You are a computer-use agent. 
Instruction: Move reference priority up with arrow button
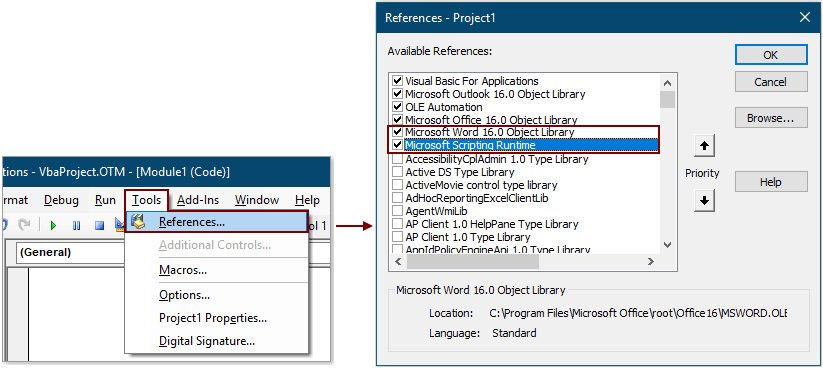click(x=704, y=146)
